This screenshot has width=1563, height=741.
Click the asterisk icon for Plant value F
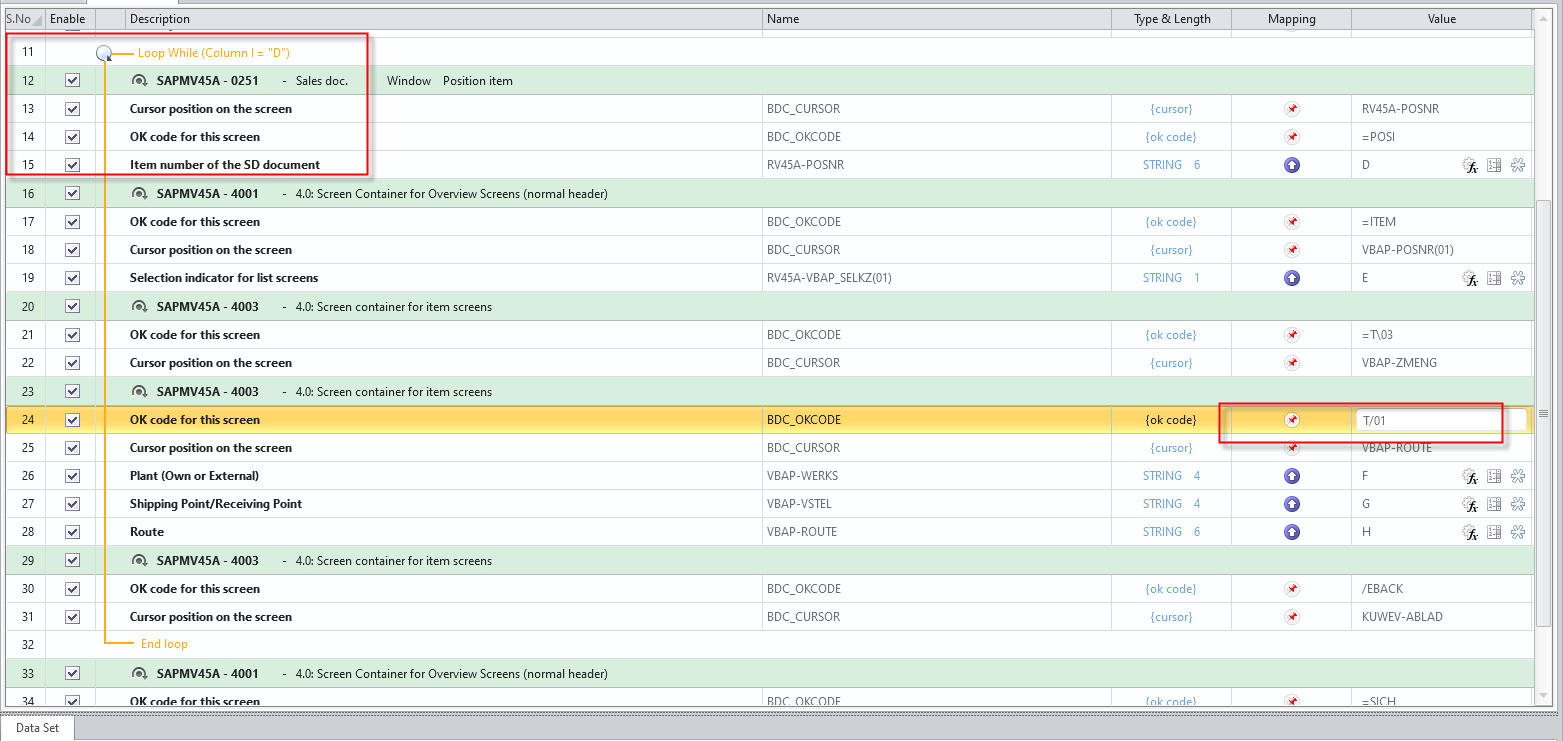pyautogui.click(x=1517, y=477)
